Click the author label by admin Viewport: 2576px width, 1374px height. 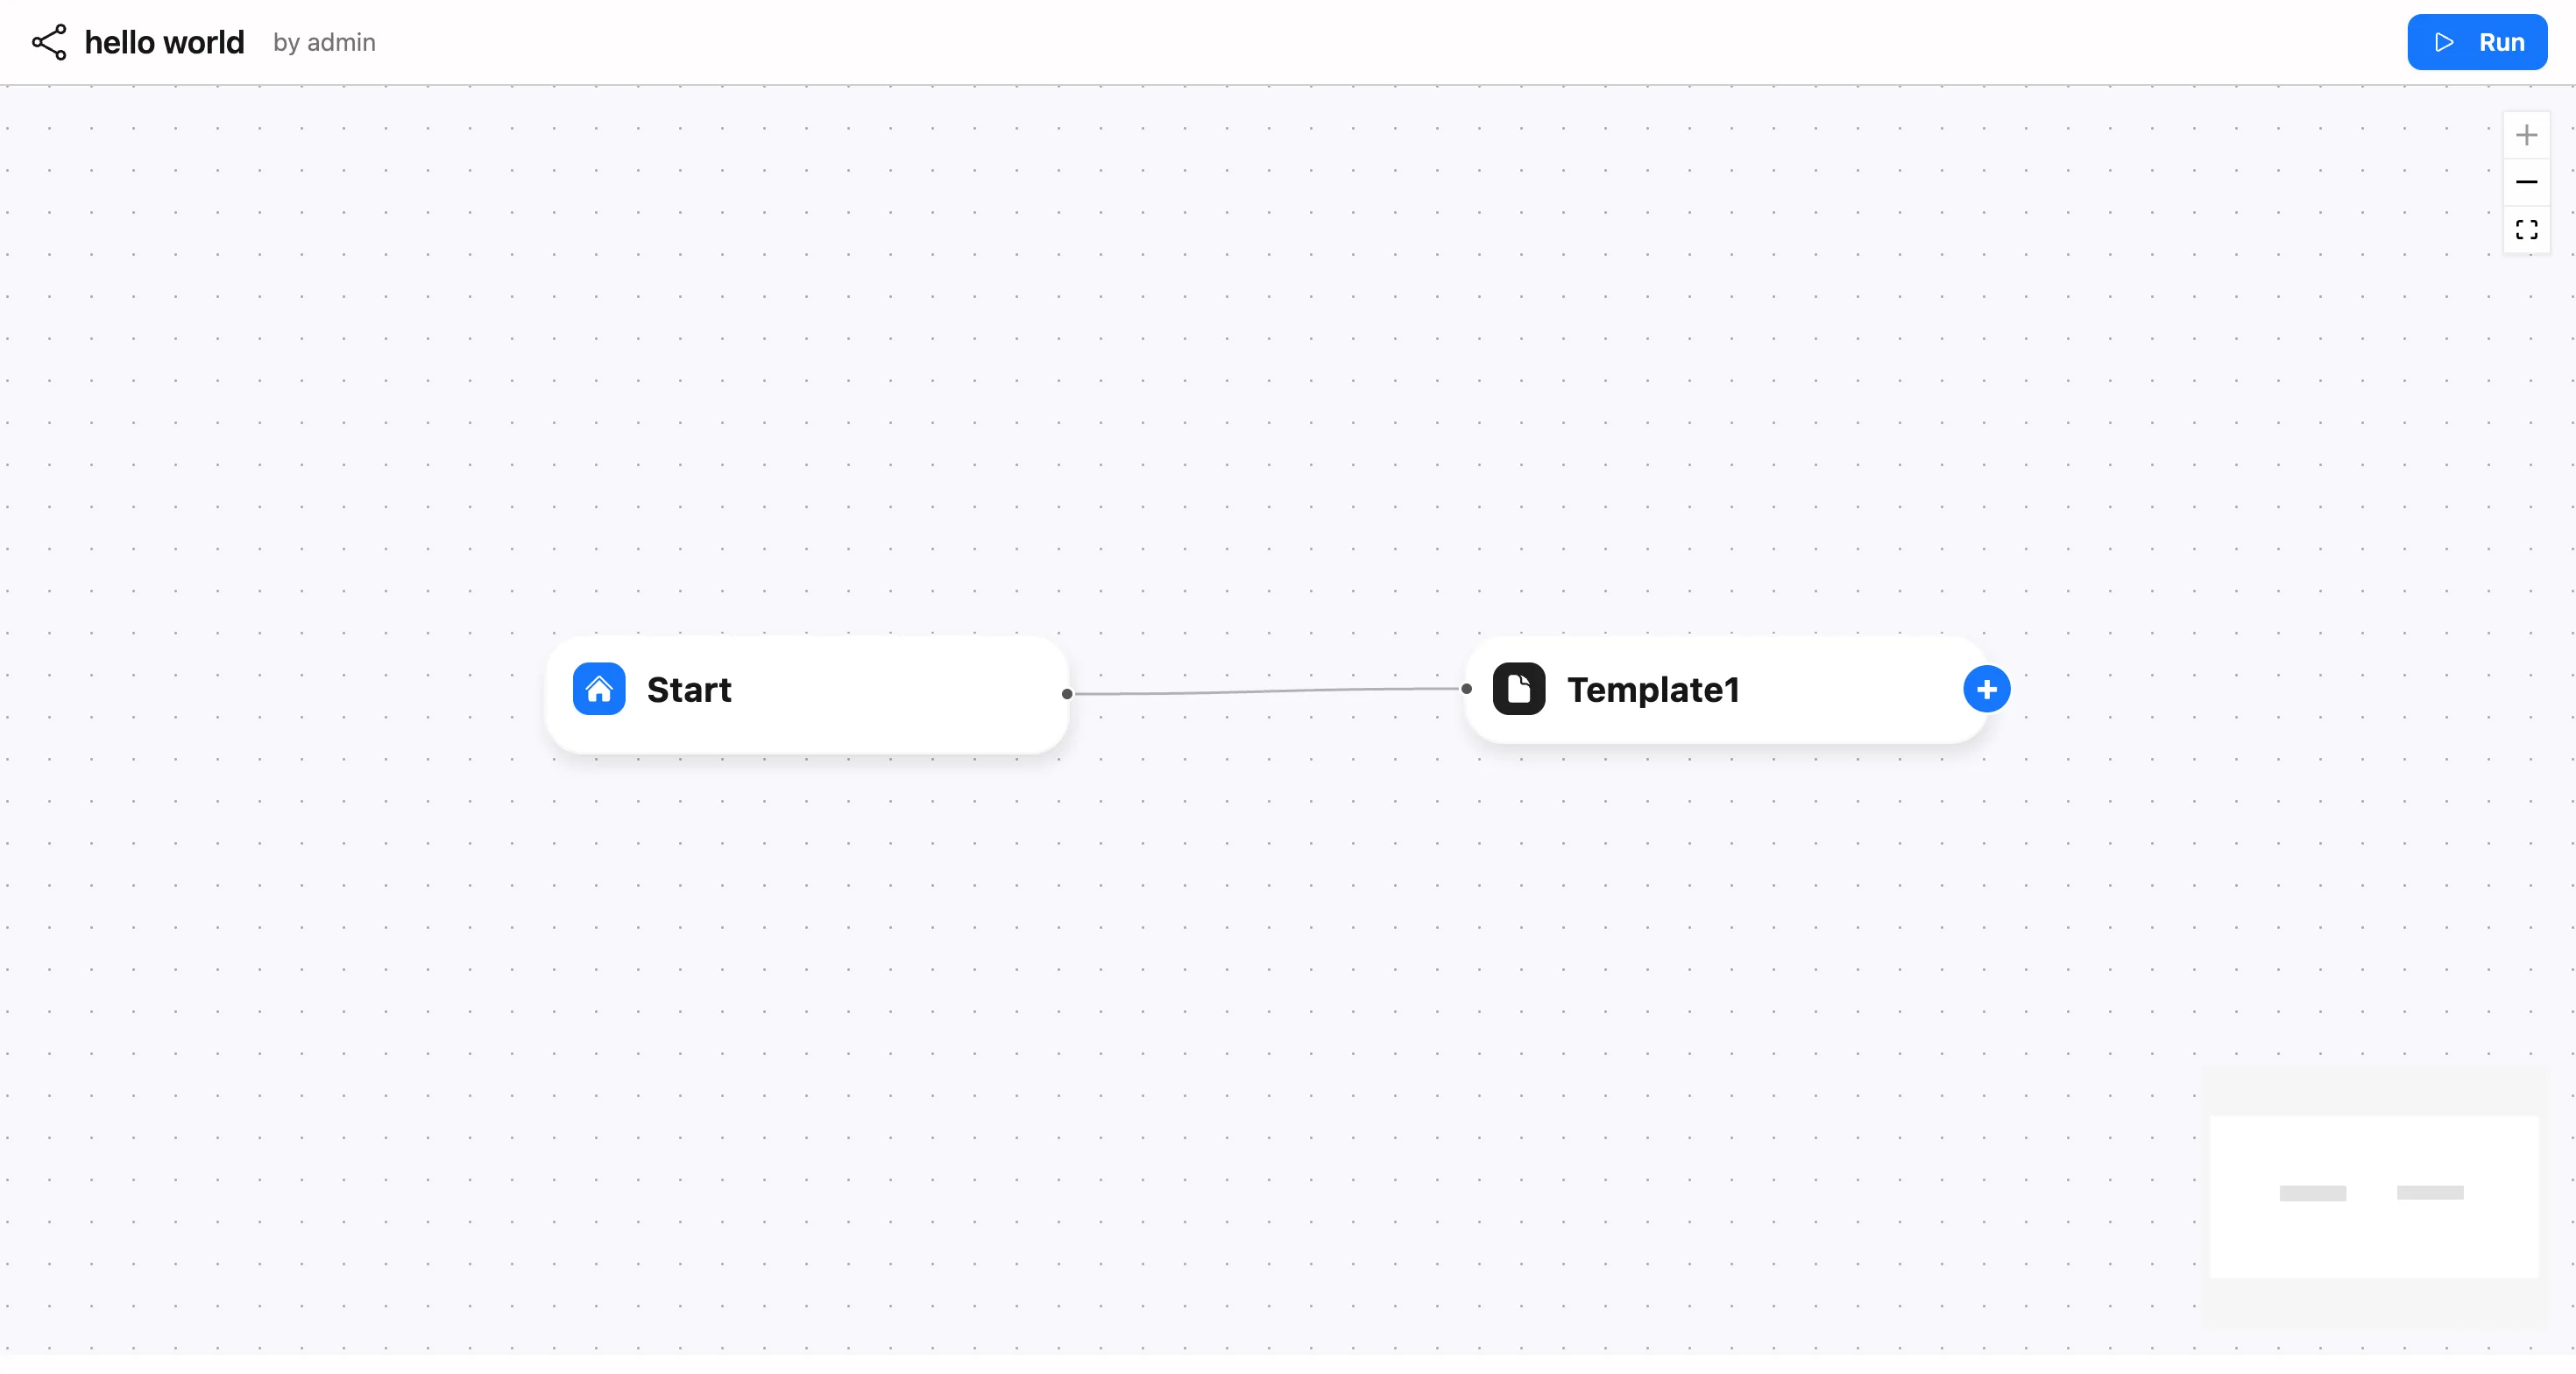tap(324, 42)
